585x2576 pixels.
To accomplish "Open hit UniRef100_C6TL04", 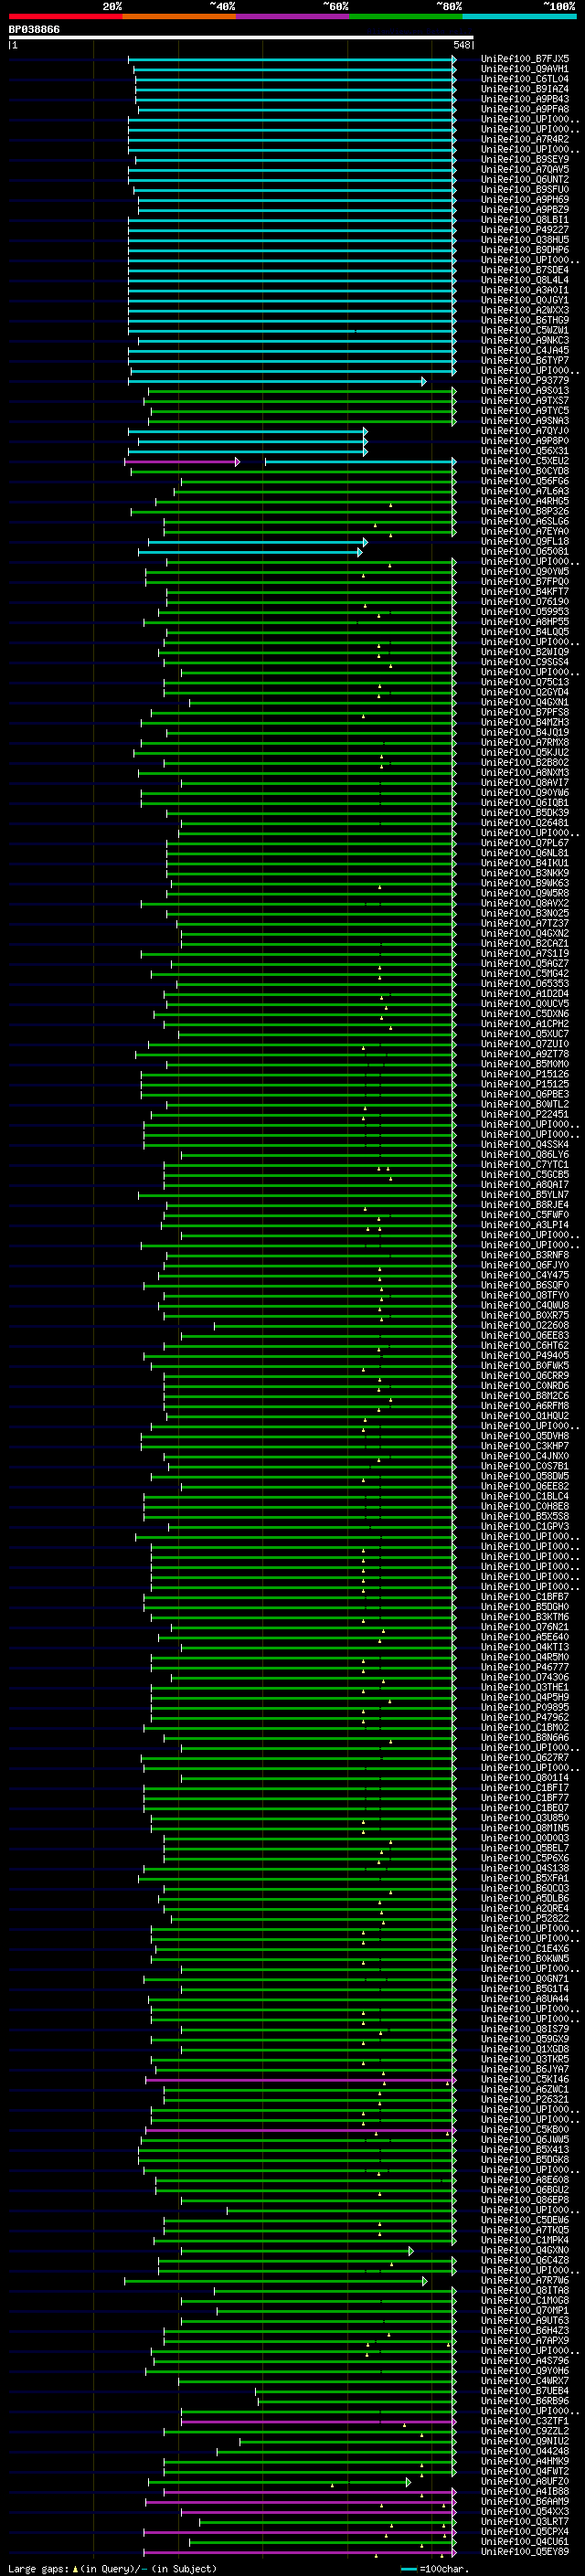I will (x=525, y=79).
